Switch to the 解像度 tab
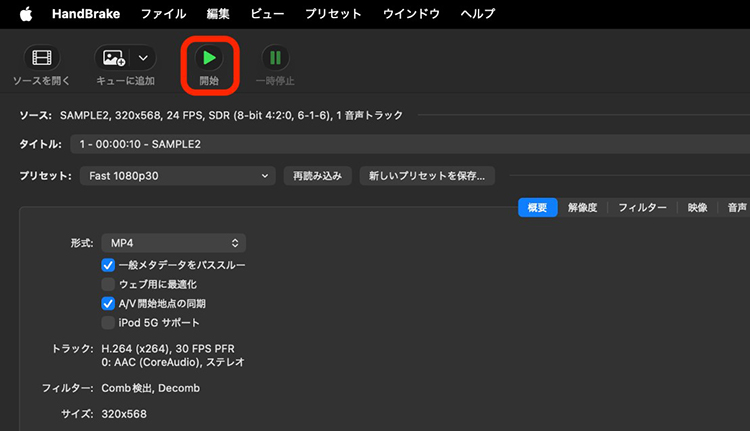The image size is (750, 431). coord(583,208)
